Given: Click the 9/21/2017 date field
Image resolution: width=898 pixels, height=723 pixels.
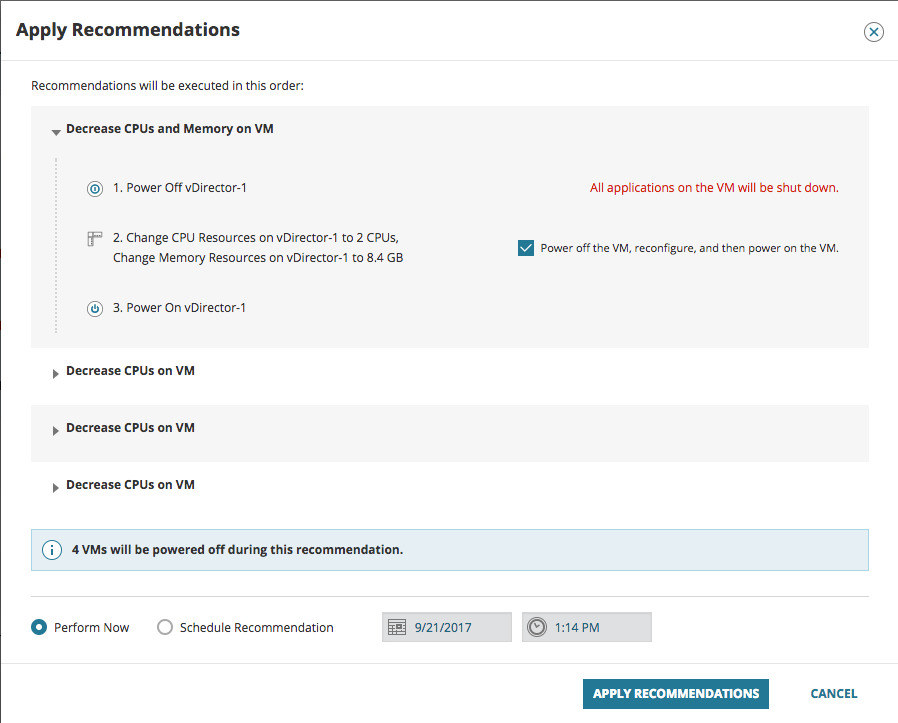Looking at the screenshot, I should [458, 628].
